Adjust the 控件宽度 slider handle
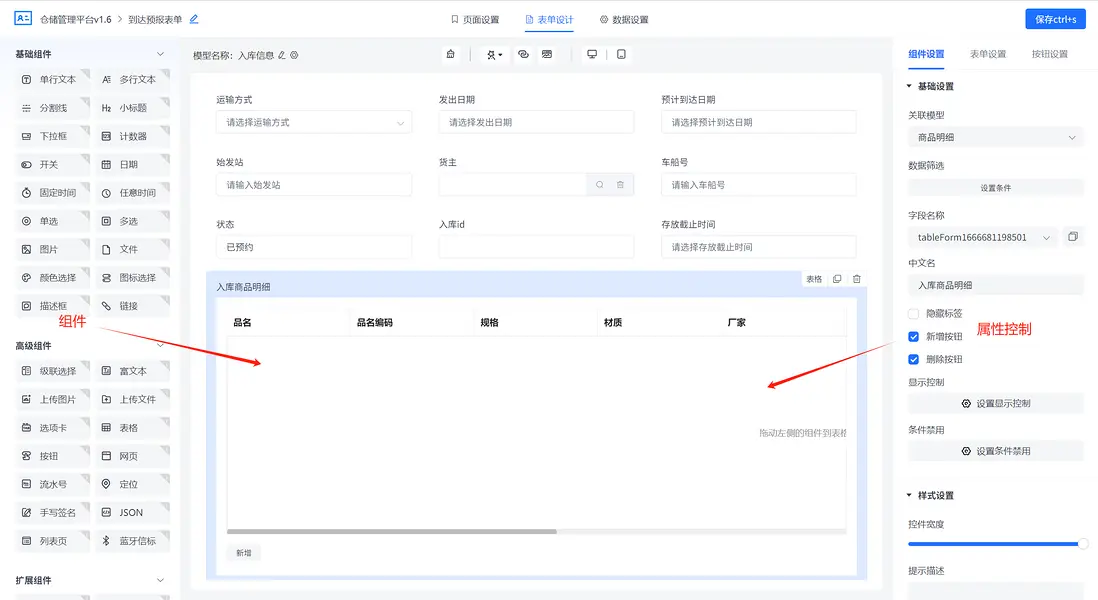1098x600 pixels. click(1083, 544)
